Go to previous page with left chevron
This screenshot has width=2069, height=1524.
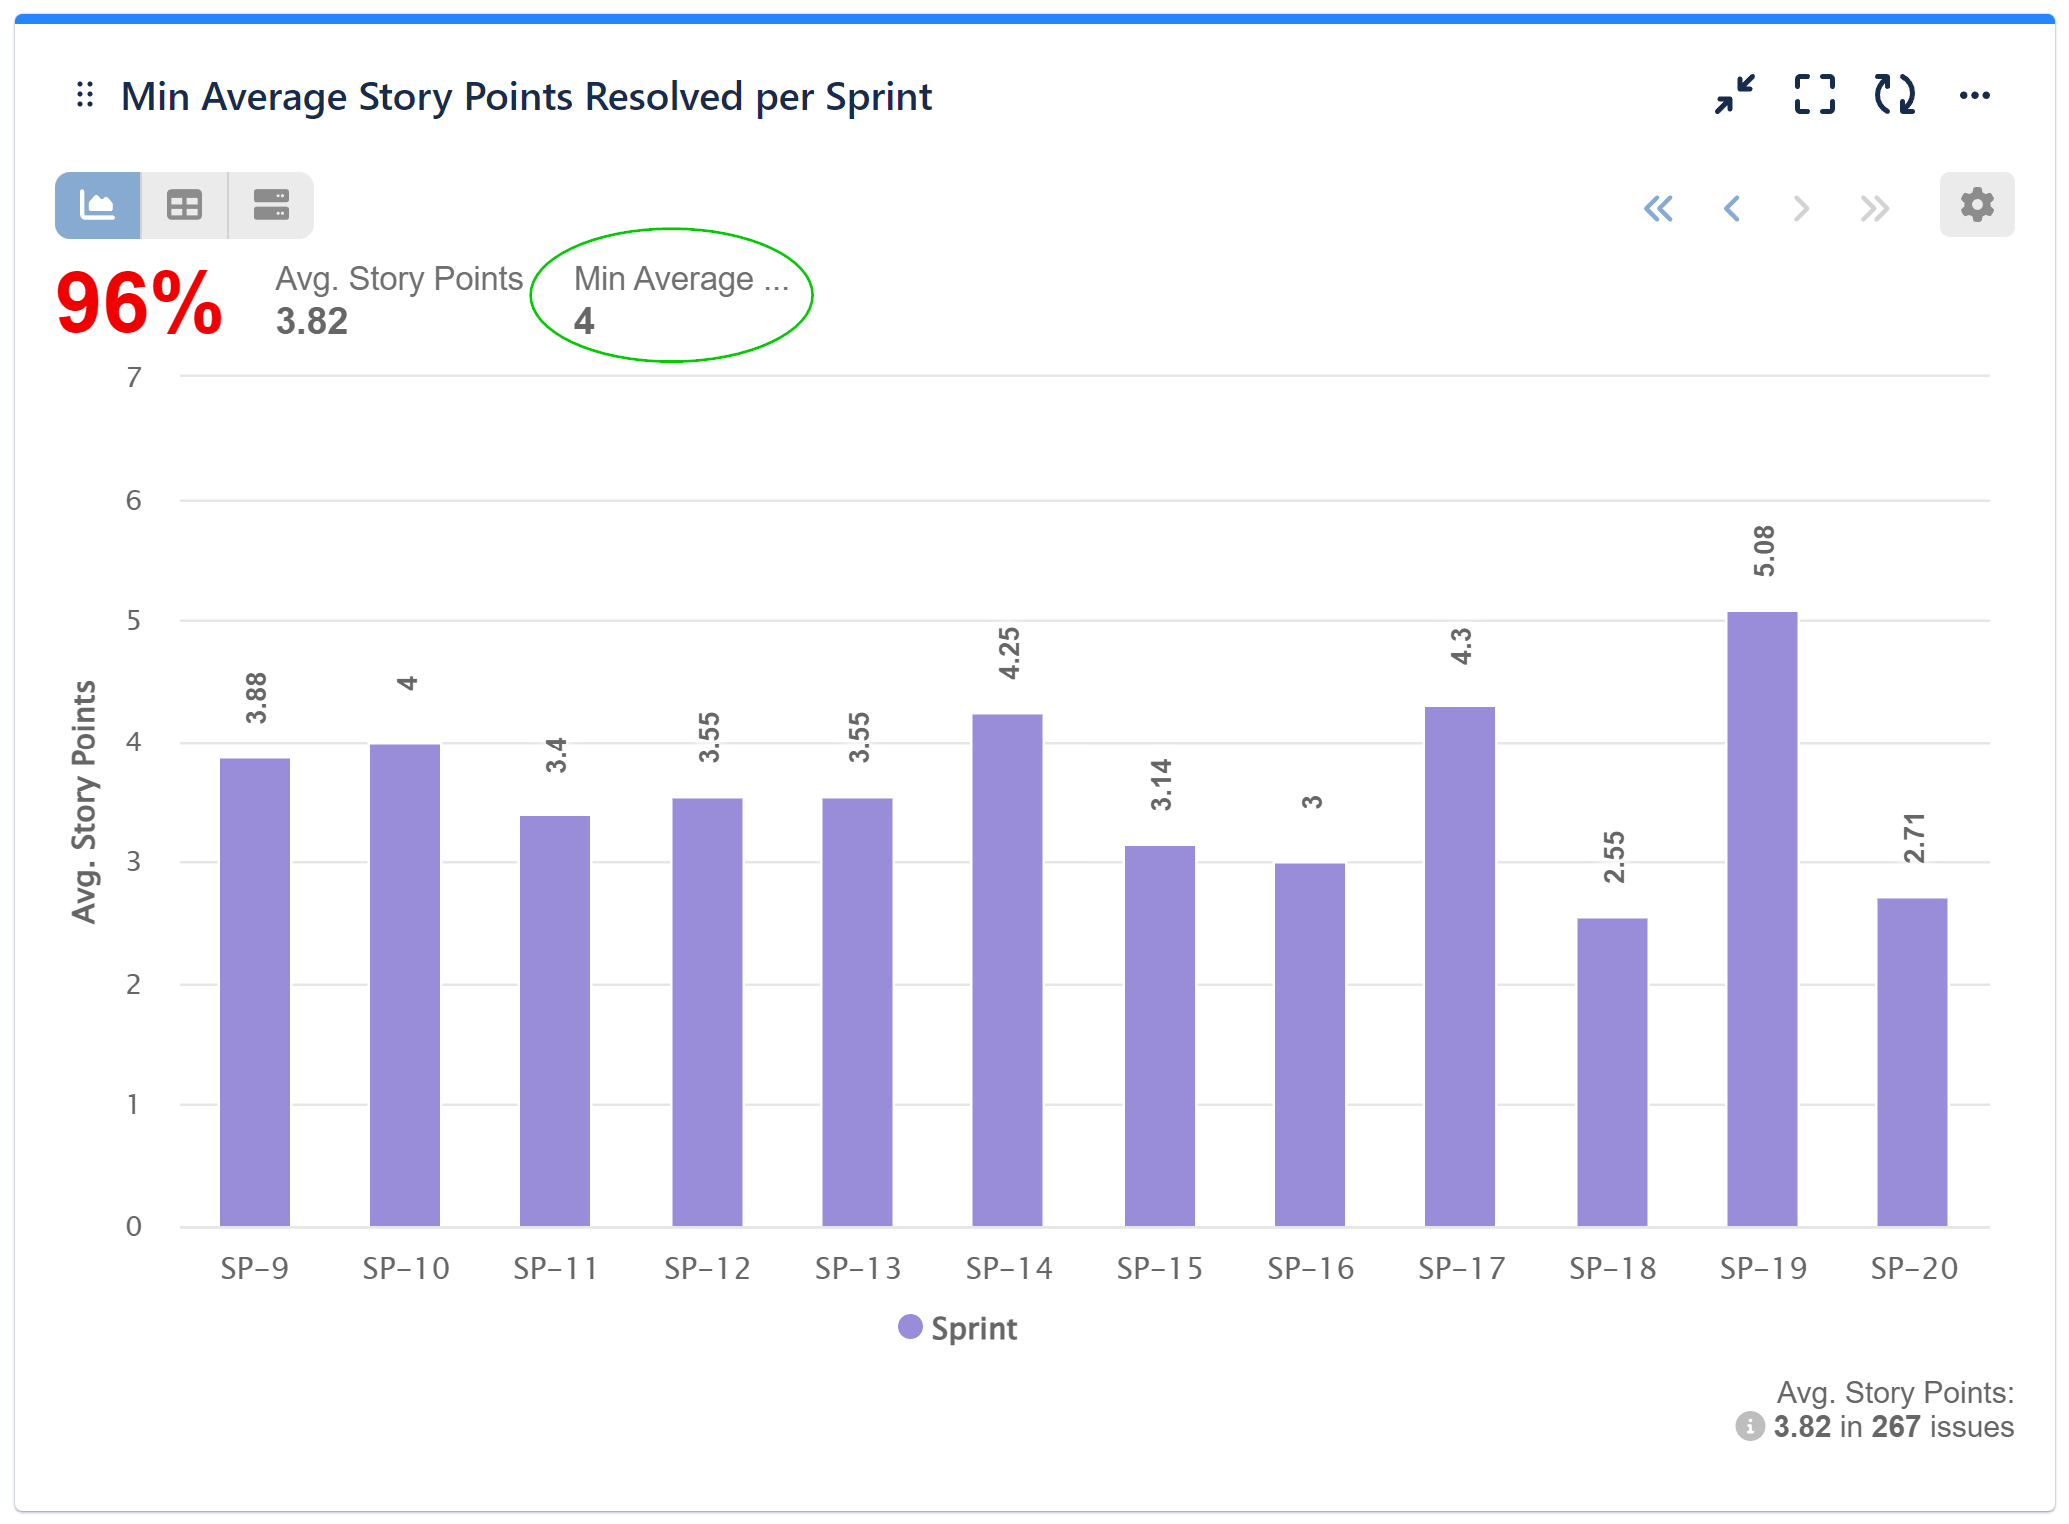1732,208
